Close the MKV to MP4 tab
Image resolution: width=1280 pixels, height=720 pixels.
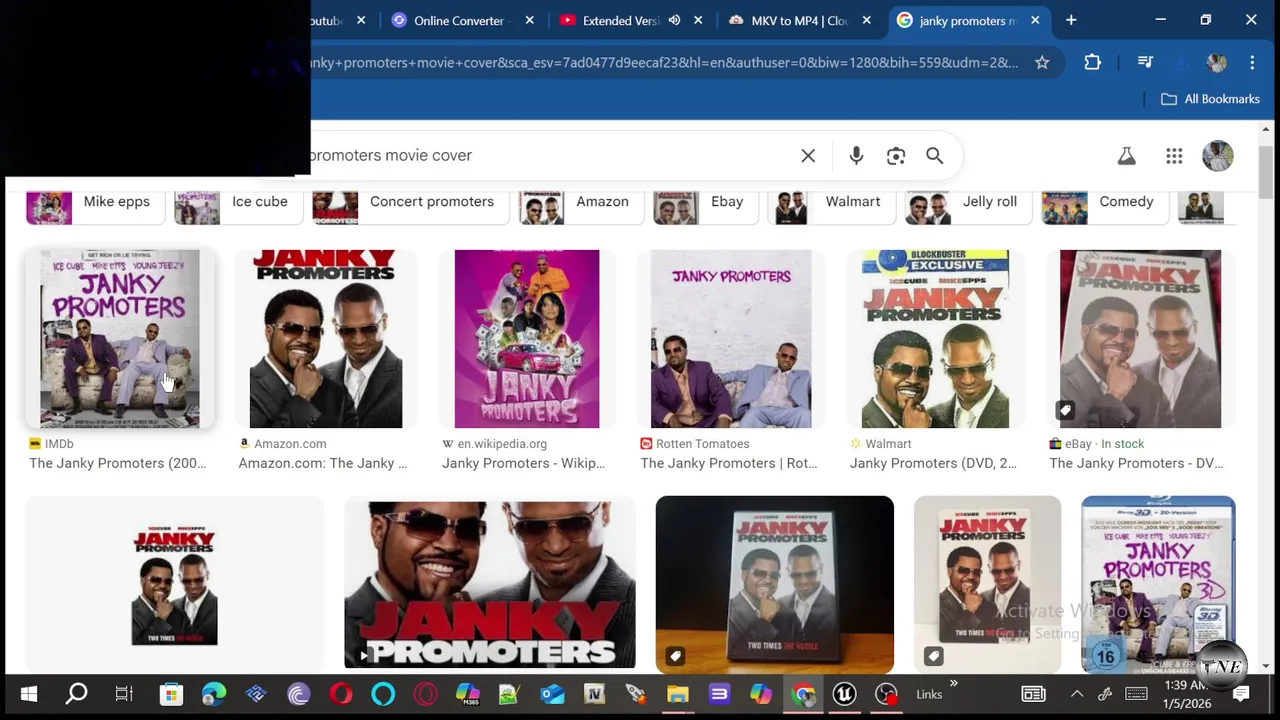867,20
